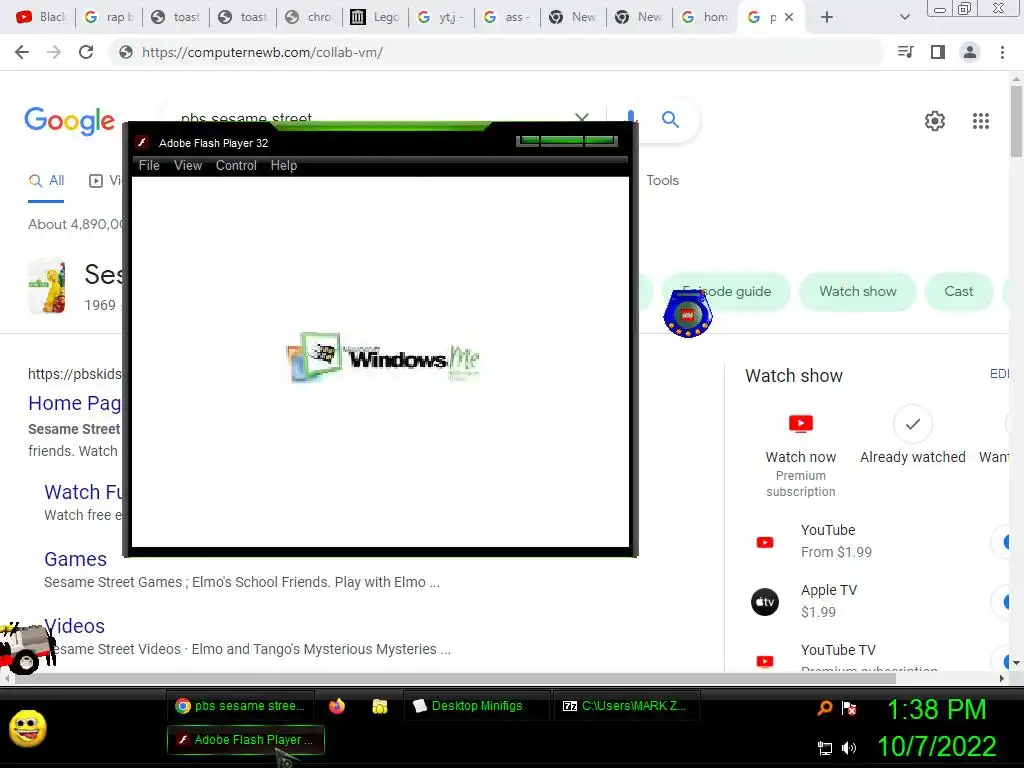Click the Windows Me logo in Flash
This screenshot has width=1024, height=768.
(383, 358)
